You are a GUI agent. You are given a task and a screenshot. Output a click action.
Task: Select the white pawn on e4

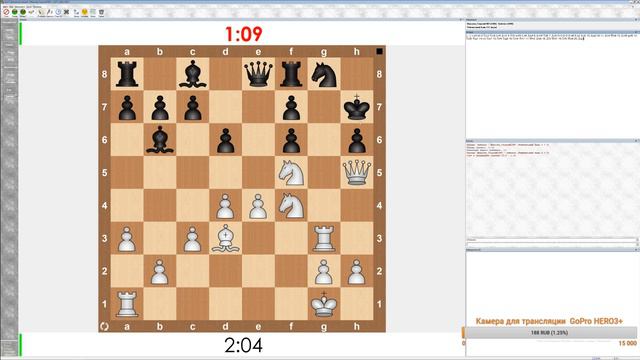pos(258,205)
